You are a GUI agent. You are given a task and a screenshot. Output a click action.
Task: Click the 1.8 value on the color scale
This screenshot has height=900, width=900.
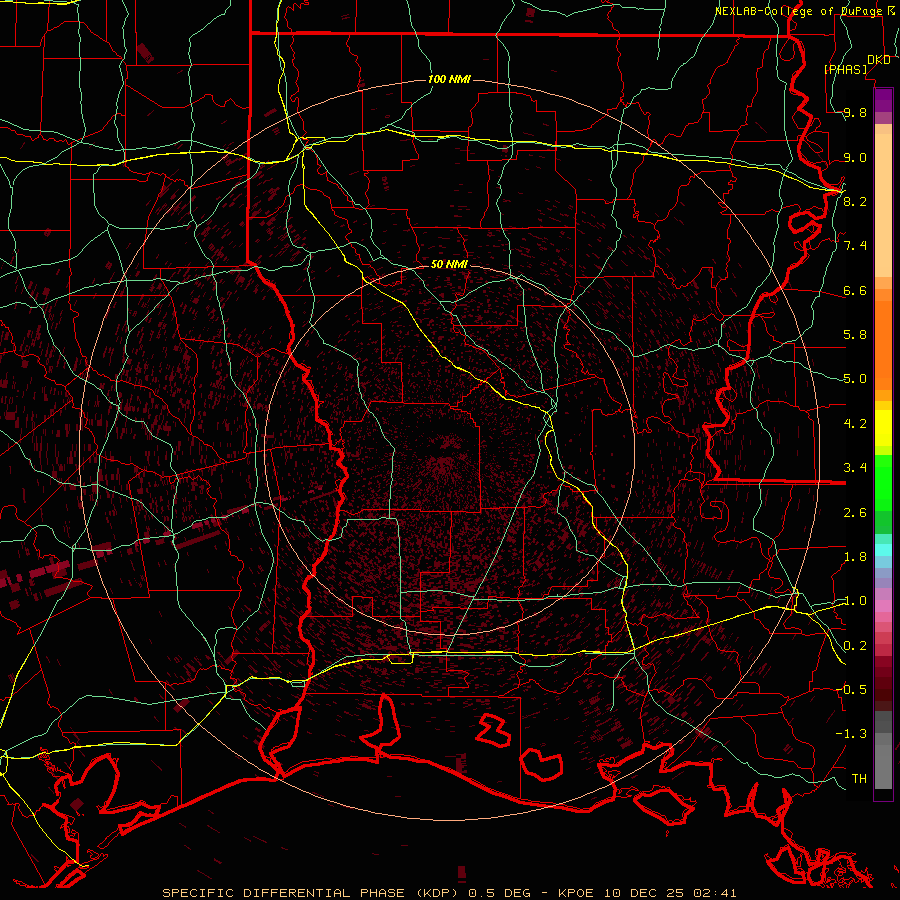[x=855, y=557]
